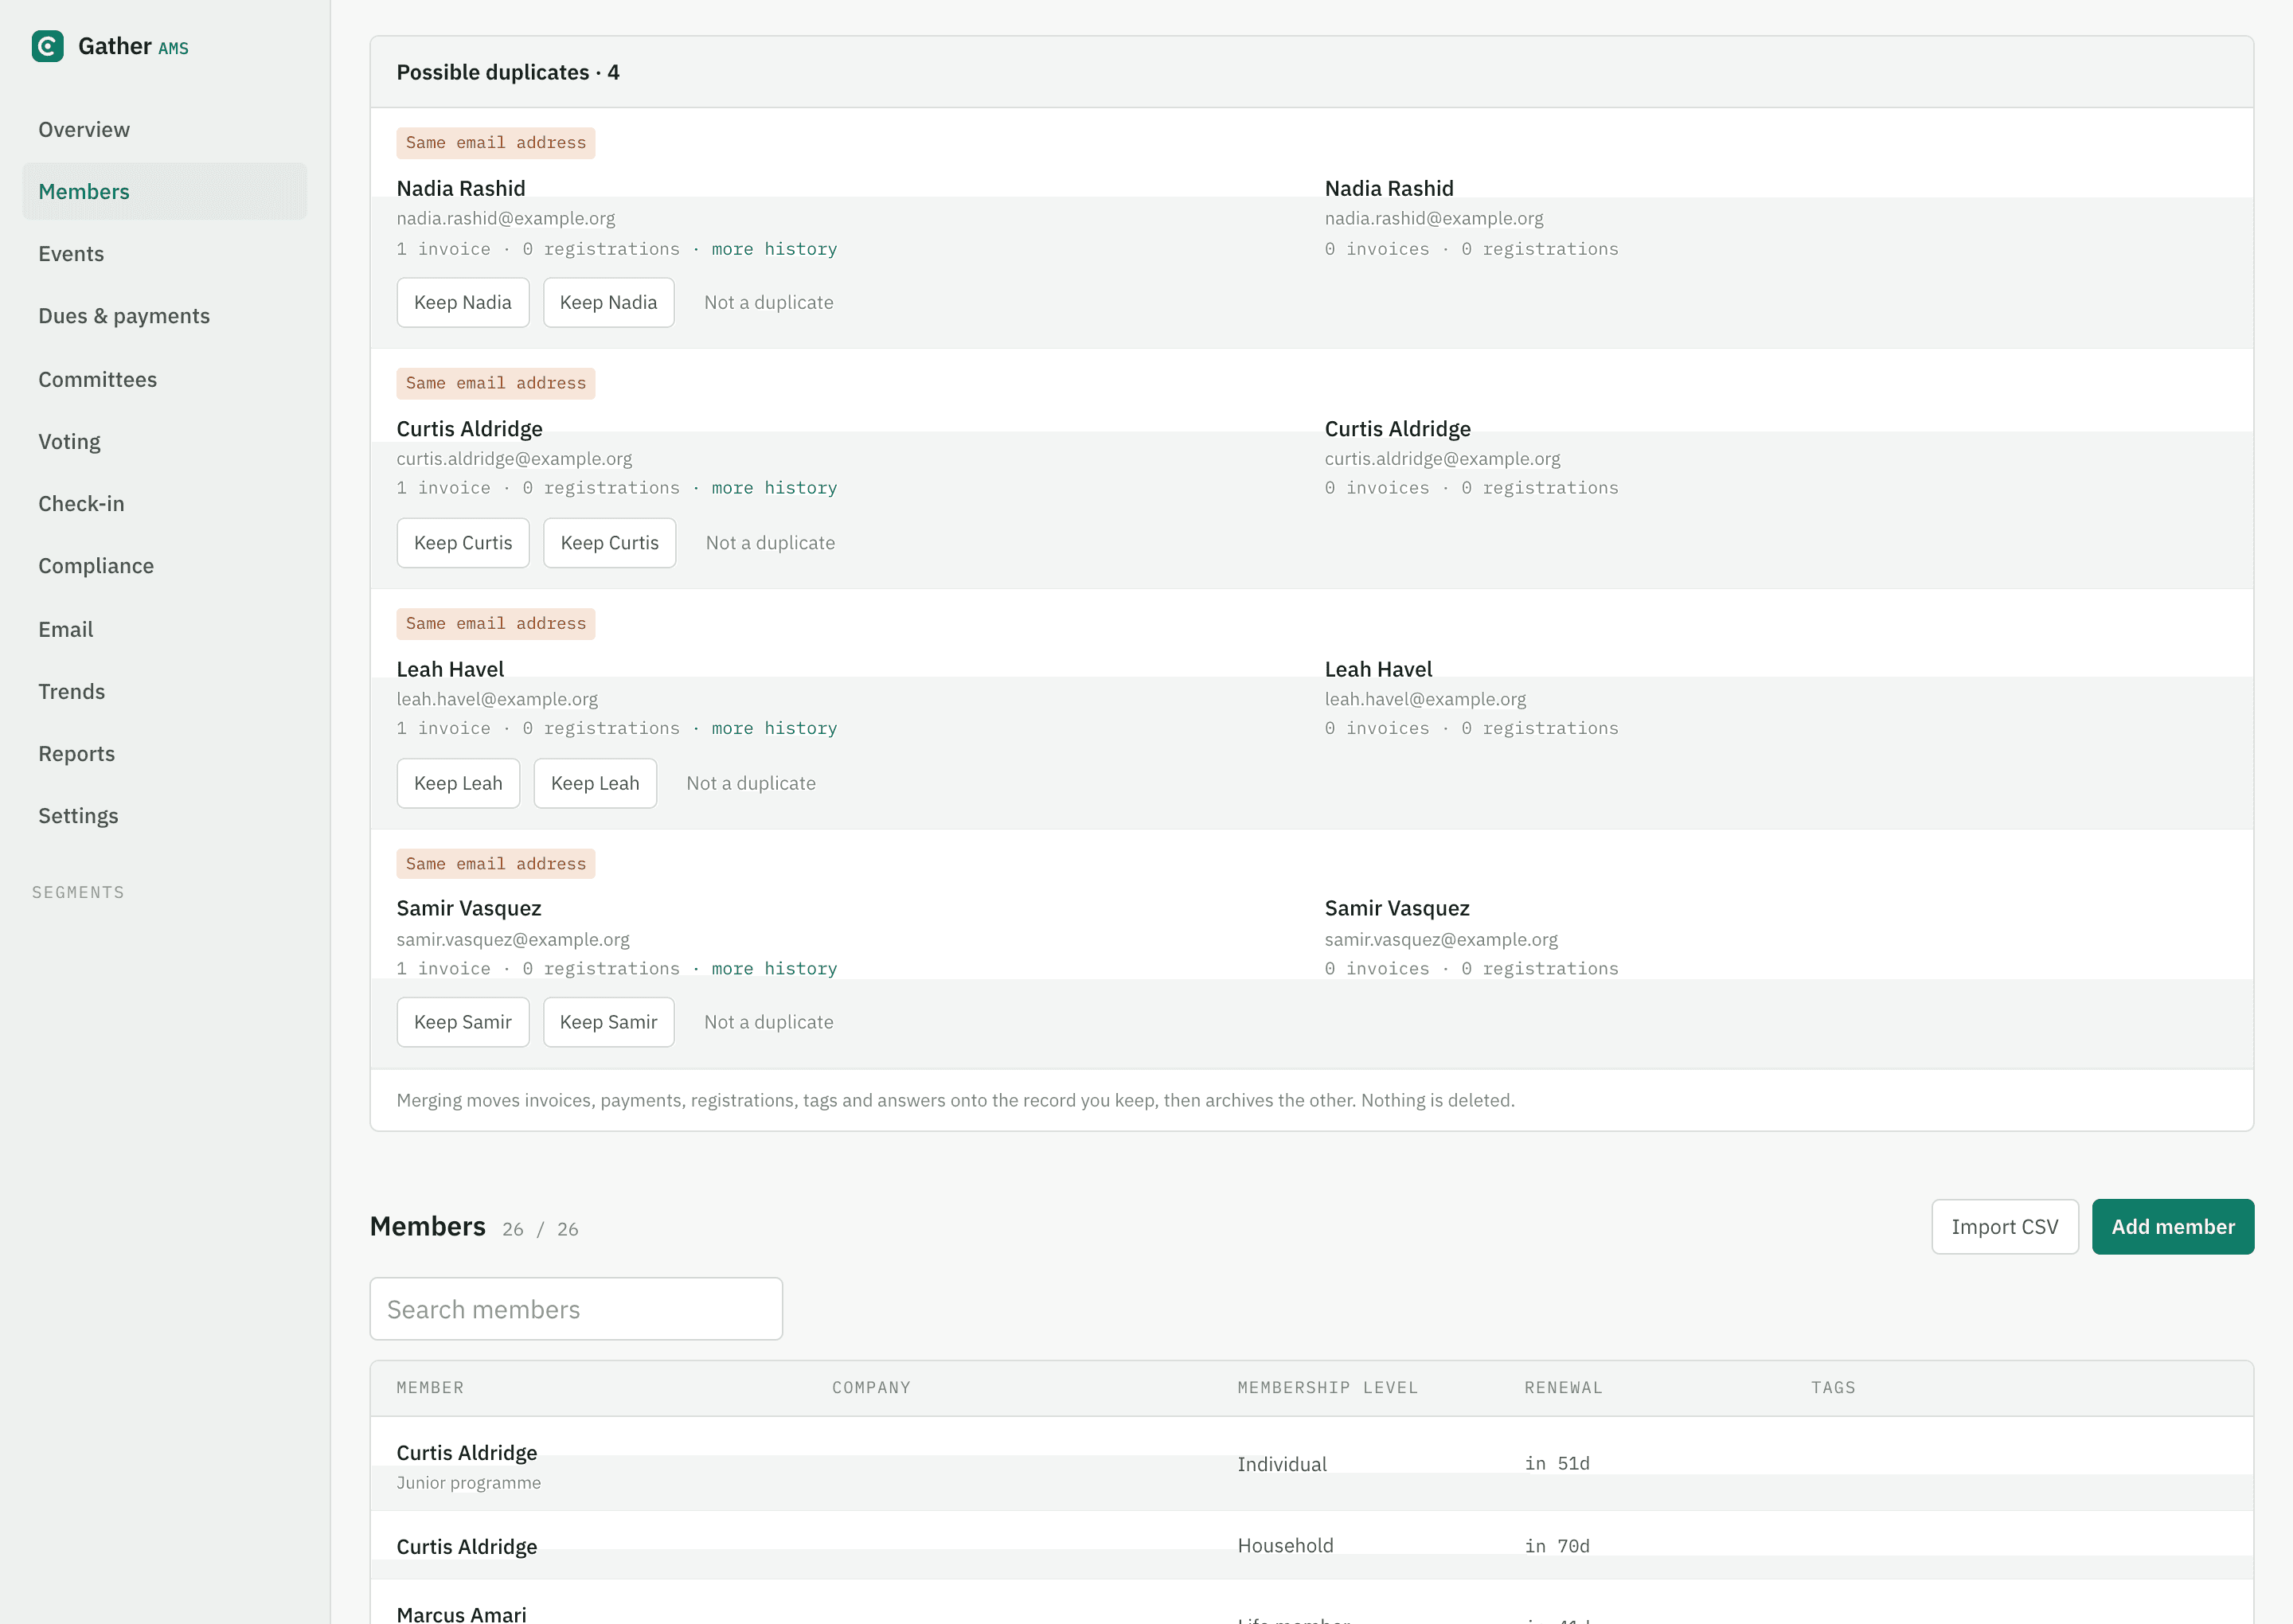Mark Curtis Aldridge pair as not a duplicate

coord(770,543)
